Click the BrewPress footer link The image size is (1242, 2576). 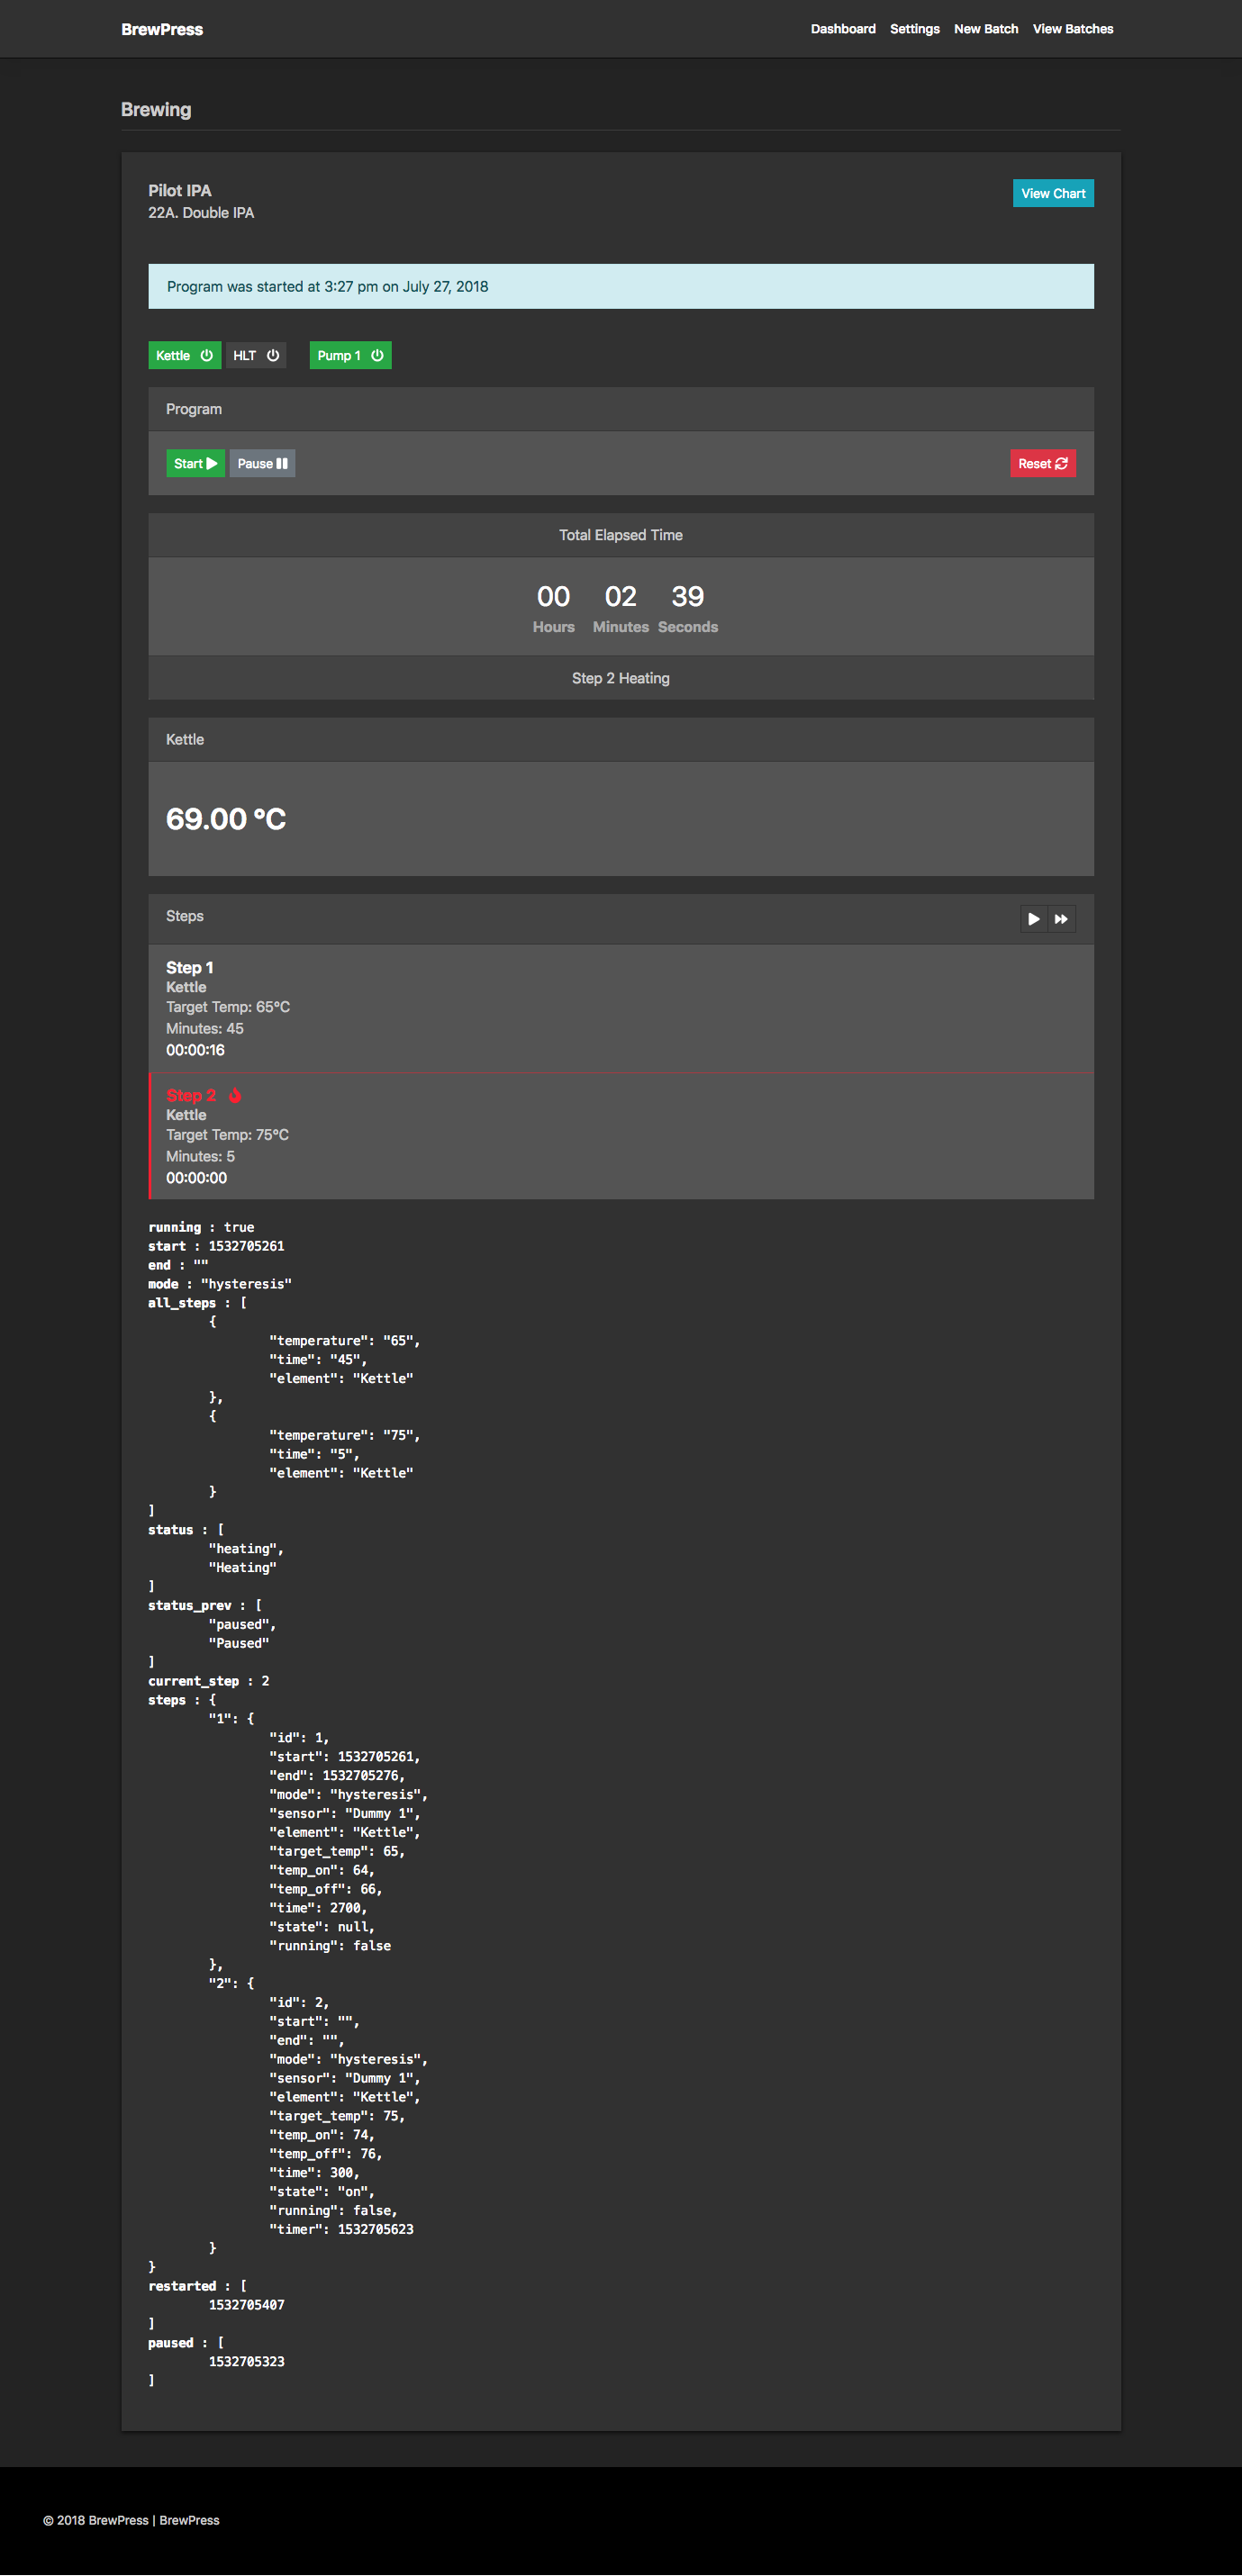(189, 2520)
